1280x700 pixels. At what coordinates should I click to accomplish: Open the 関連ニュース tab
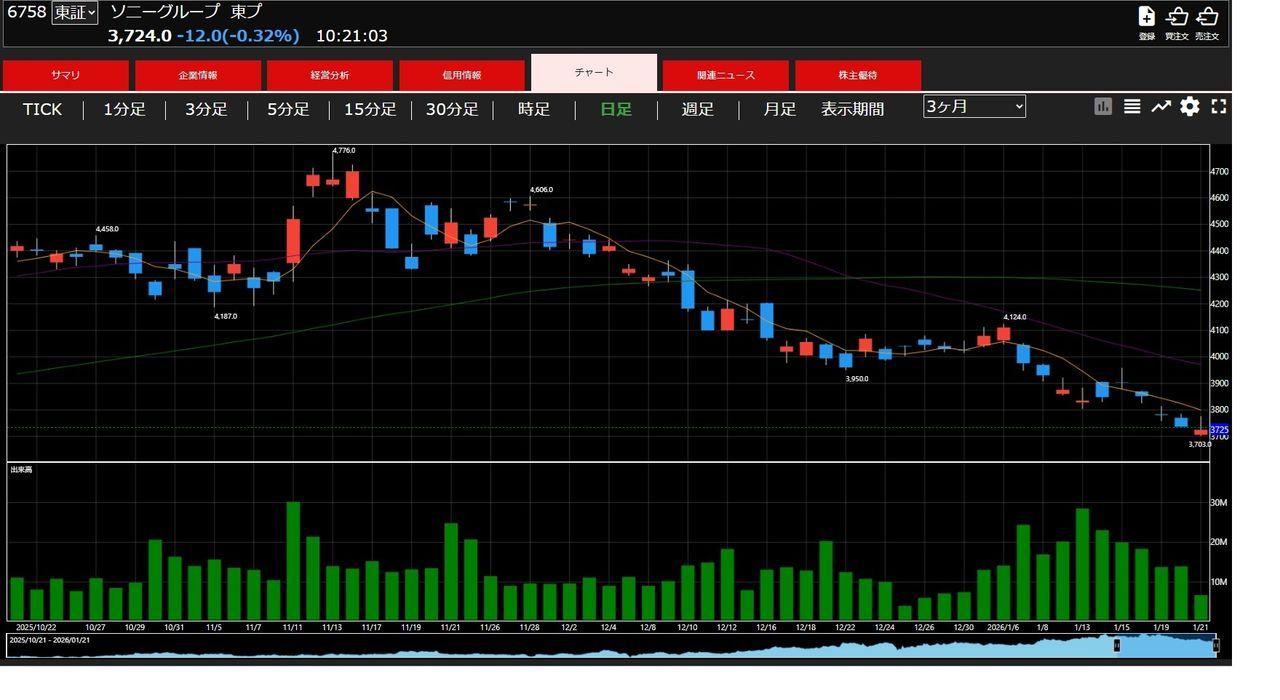(x=726, y=75)
